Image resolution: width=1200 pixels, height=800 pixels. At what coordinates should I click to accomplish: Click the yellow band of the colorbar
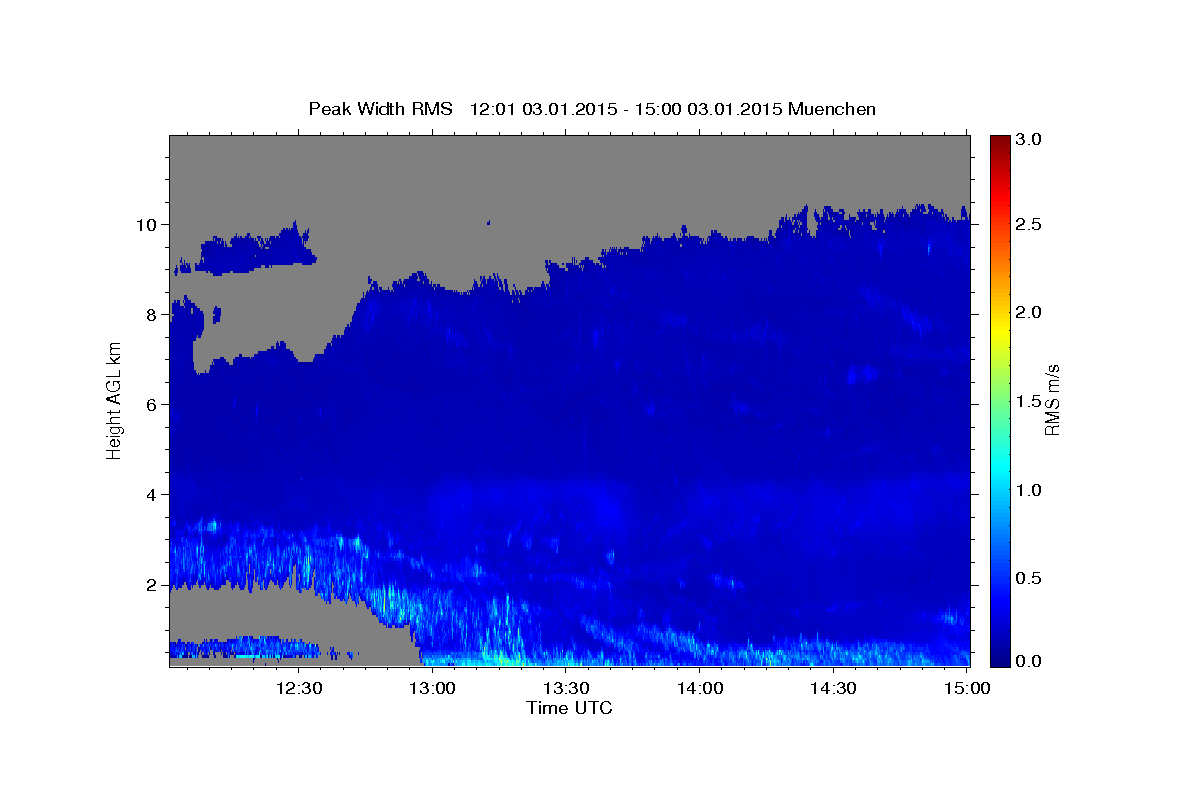click(1000, 330)
